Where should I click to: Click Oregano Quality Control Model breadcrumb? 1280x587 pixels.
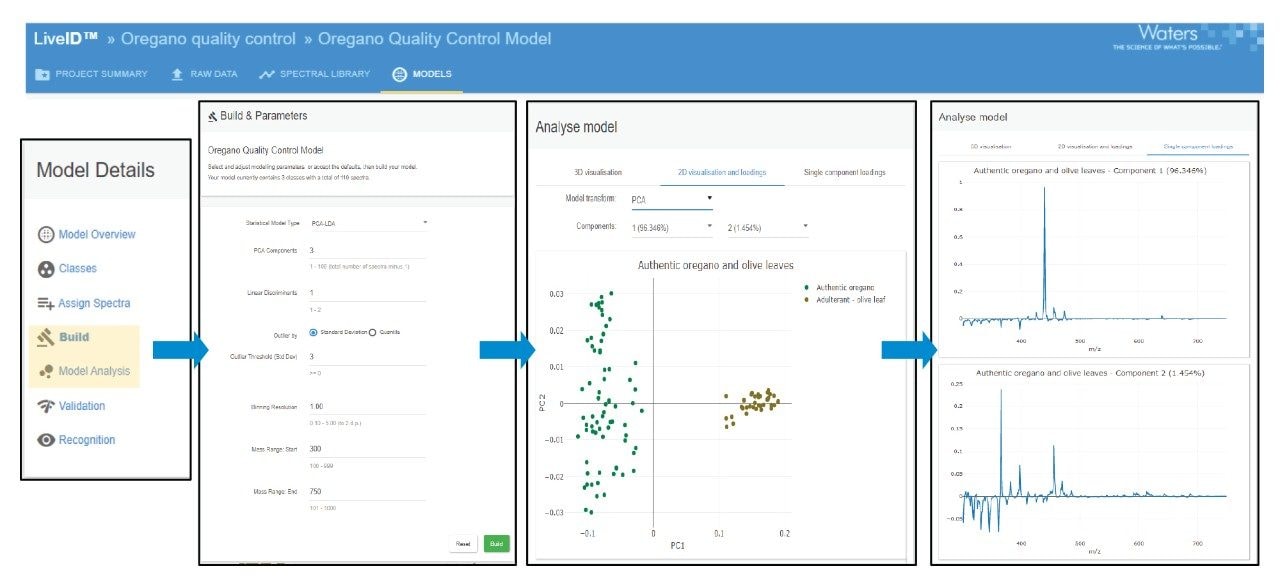435,39
